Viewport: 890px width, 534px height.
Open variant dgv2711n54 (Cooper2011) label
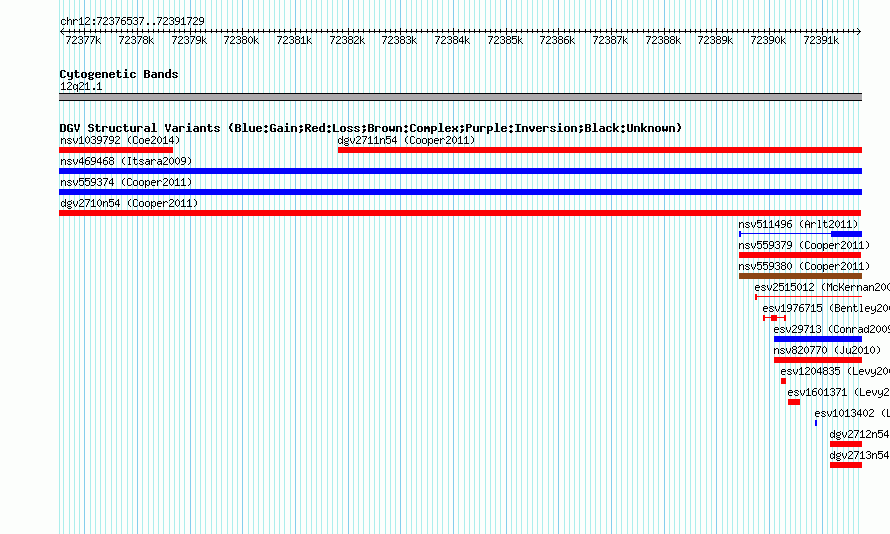tap(406, 140)
